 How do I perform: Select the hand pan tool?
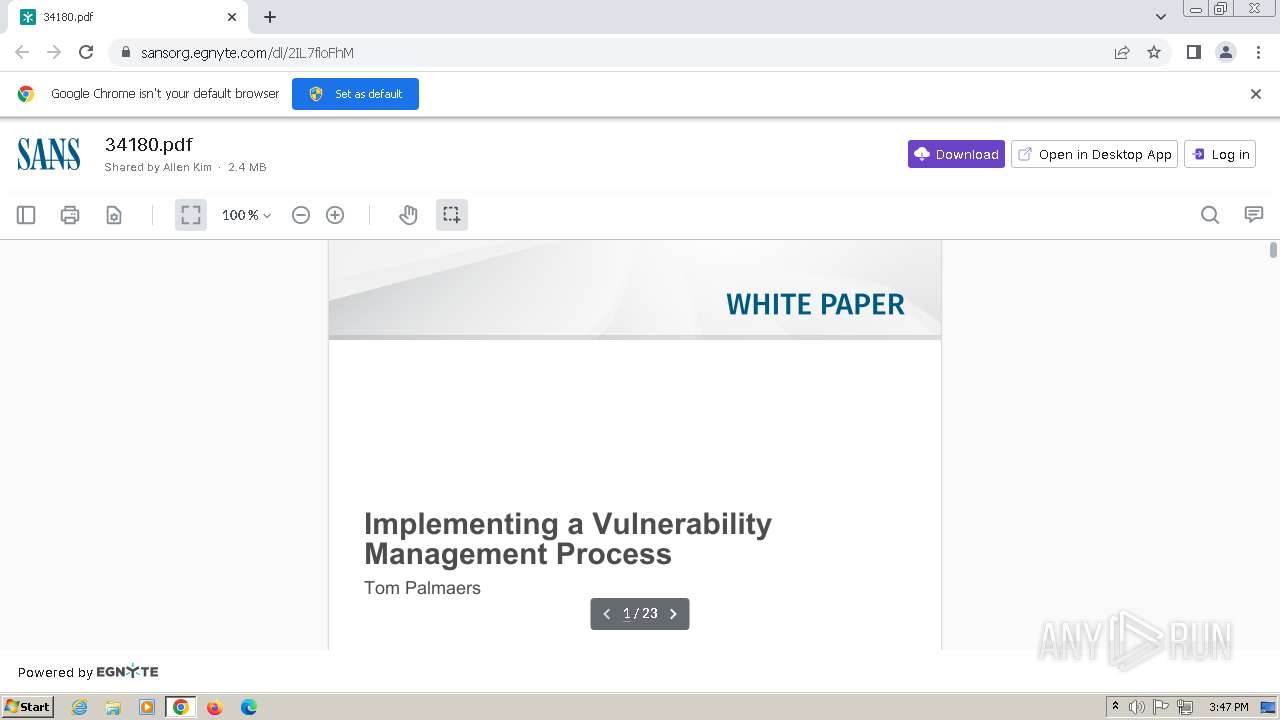tap(408, 215)
